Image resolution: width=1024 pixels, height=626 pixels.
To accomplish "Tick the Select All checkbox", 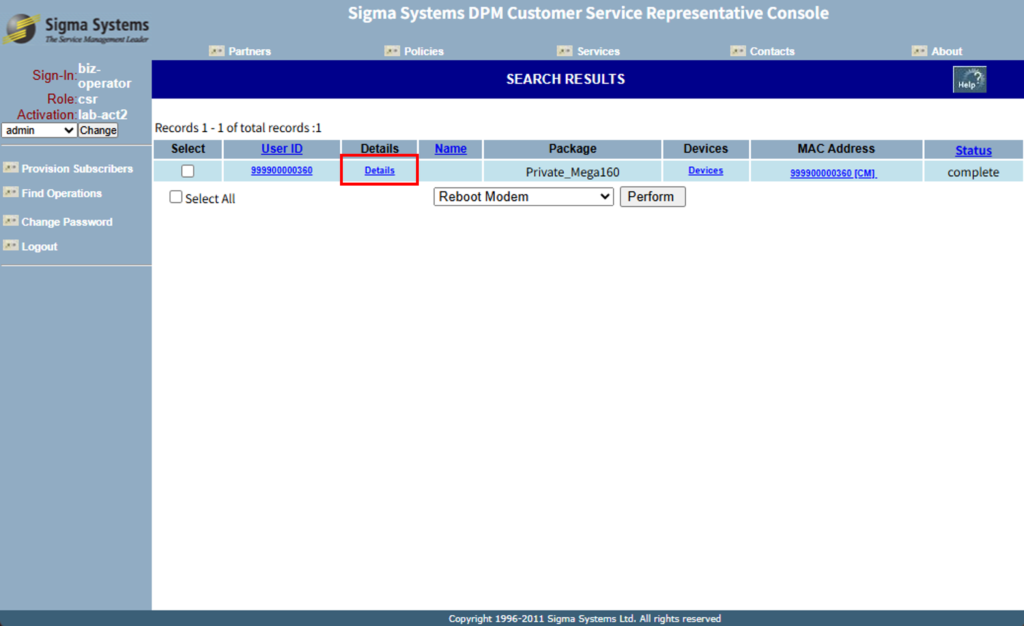I will tap(176, 198).
